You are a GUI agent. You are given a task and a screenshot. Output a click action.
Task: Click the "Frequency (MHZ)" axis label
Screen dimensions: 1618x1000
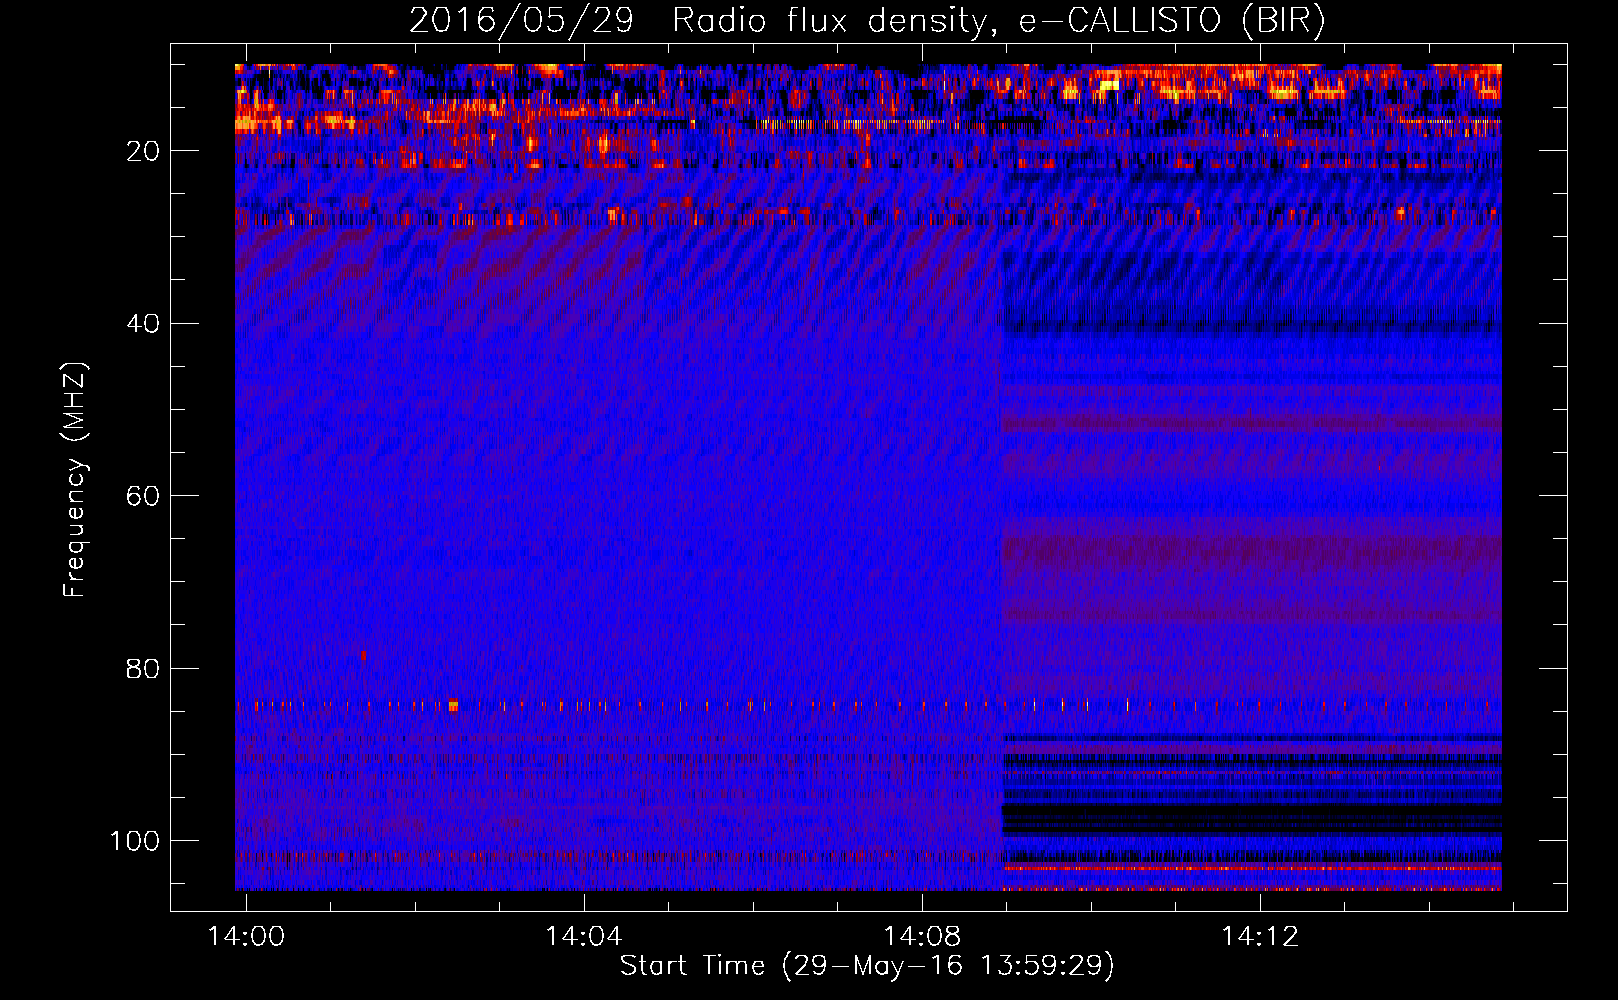[x=75, y=479]
